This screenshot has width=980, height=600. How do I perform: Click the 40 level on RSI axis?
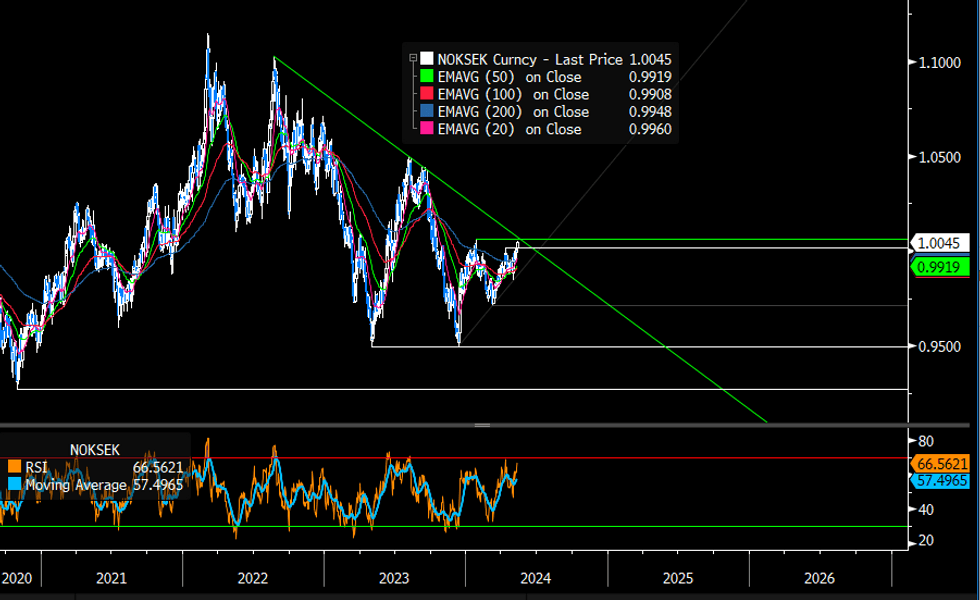926,510
